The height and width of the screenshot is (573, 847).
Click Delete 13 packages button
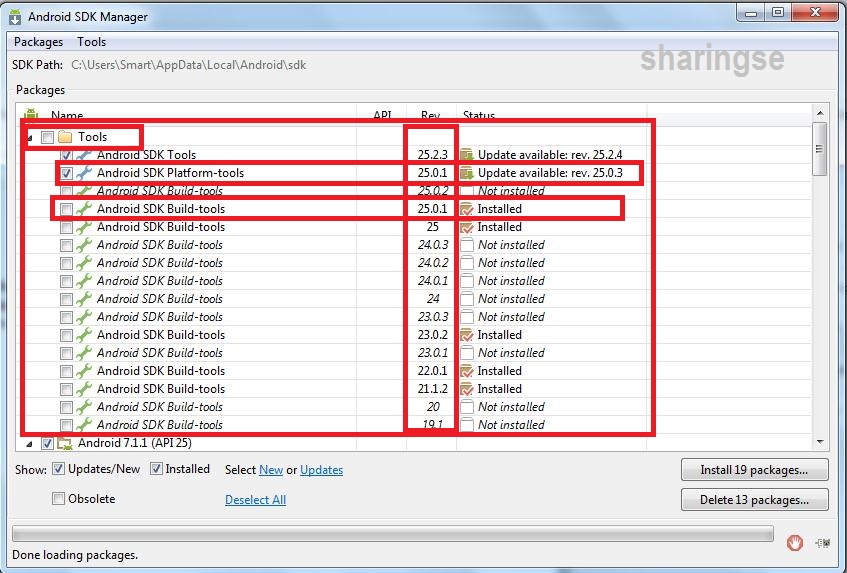(x=754, y=500)
